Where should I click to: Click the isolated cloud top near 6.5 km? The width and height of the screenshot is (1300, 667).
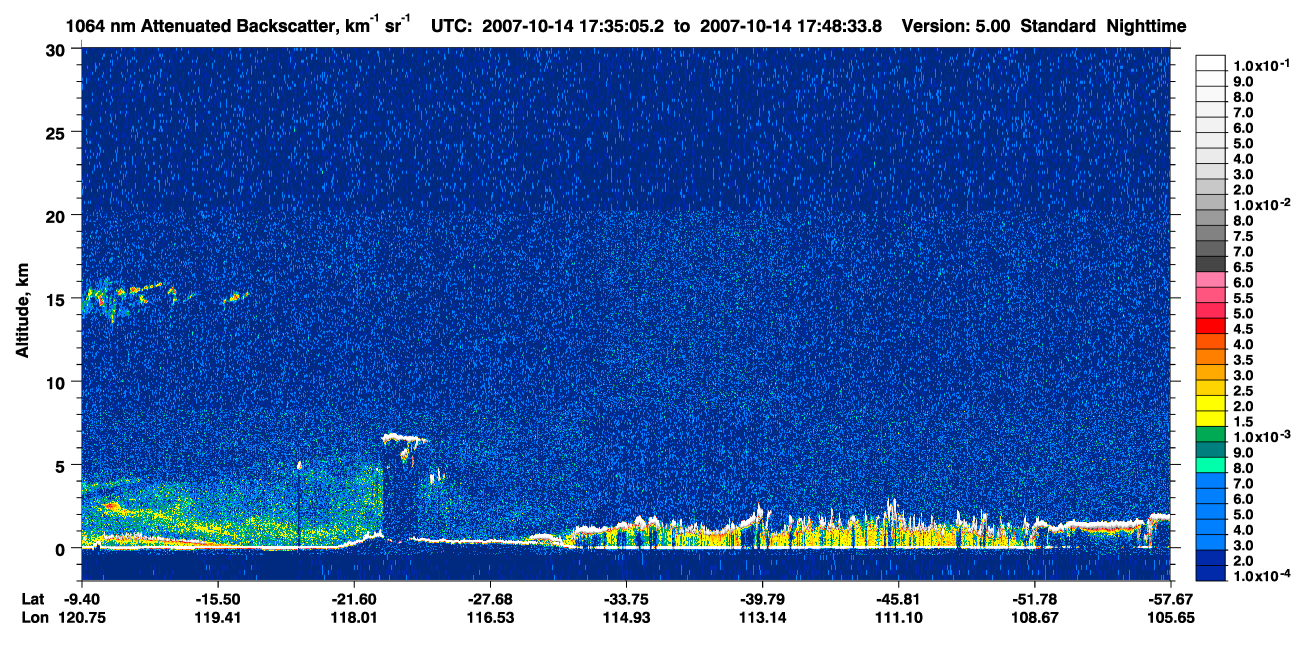pyautogui.click(x=403, y=438)
